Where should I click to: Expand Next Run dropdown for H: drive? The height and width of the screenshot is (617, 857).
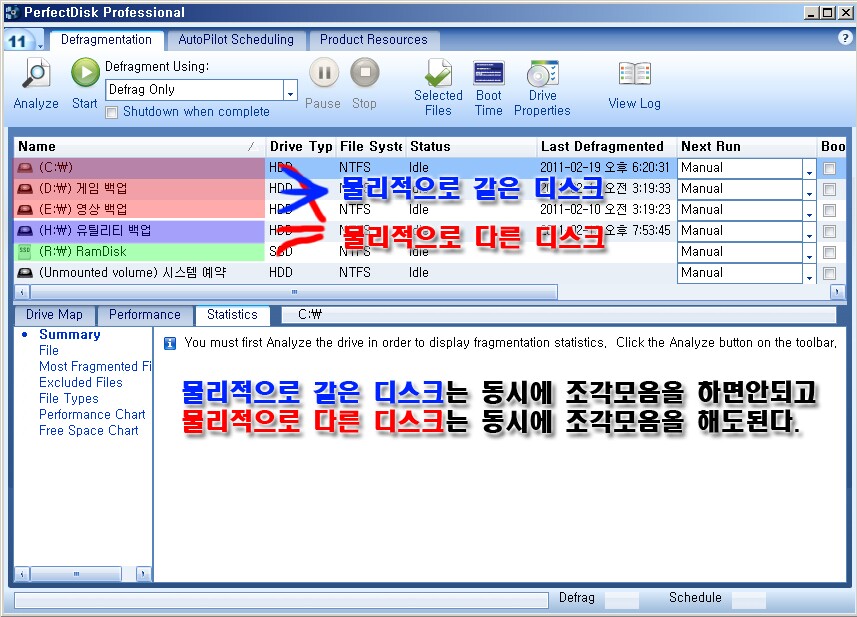coord(809,232)
